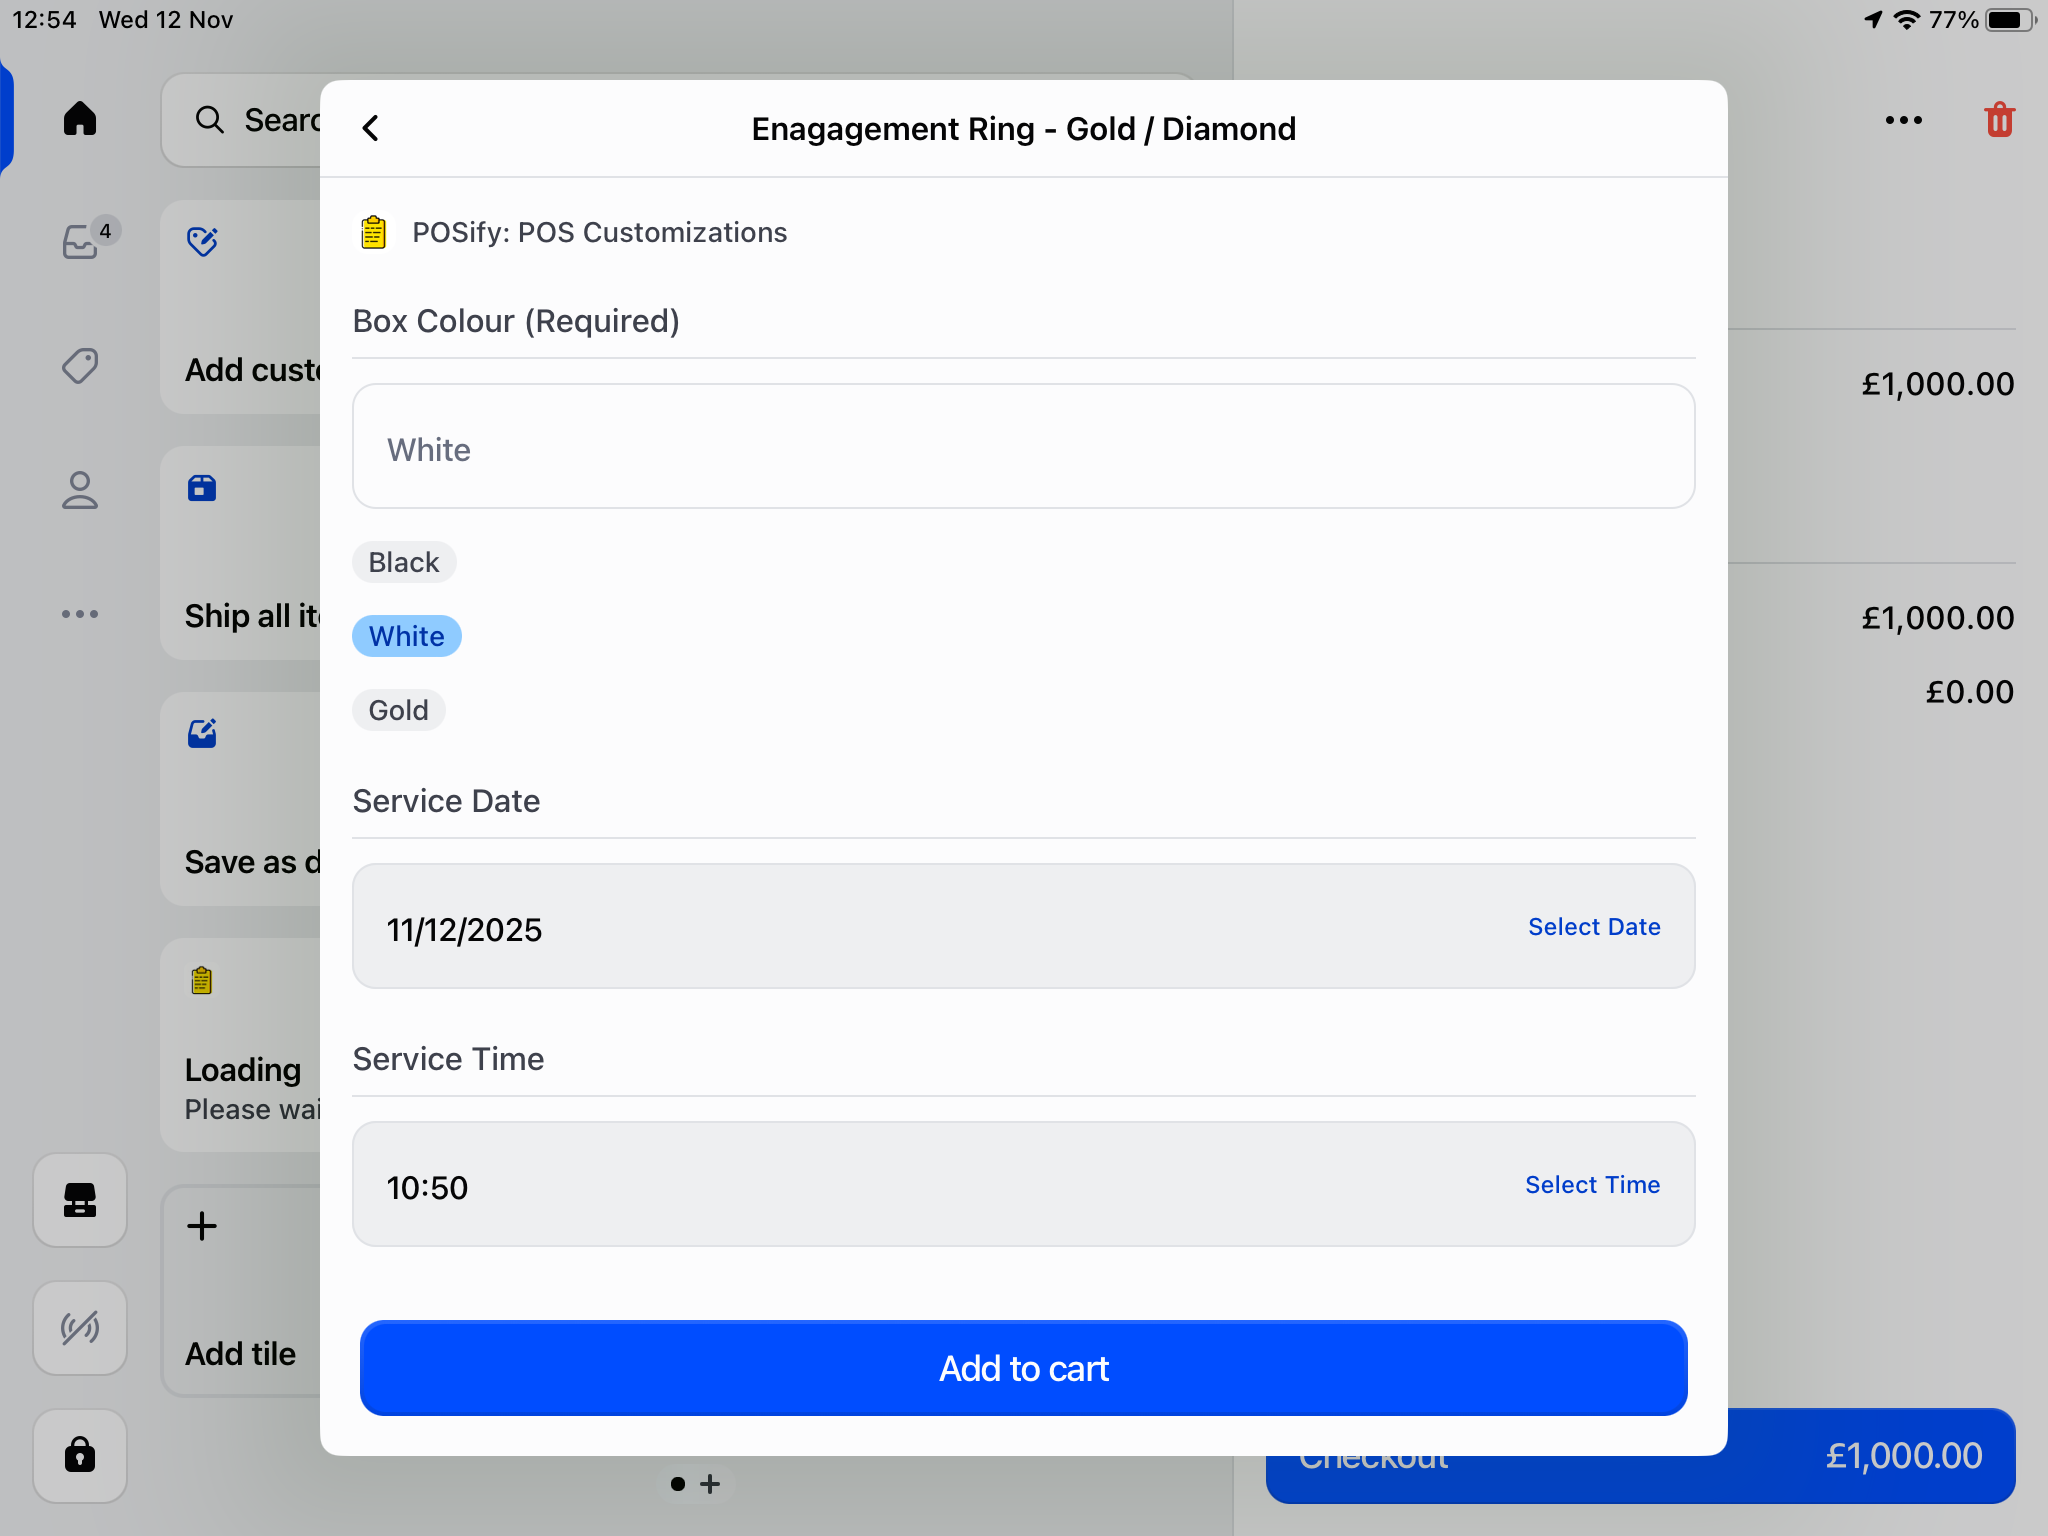This screenshot has width=2048, height=1536.
Task: Open the register store icon button
Action: pos(80,1200)
